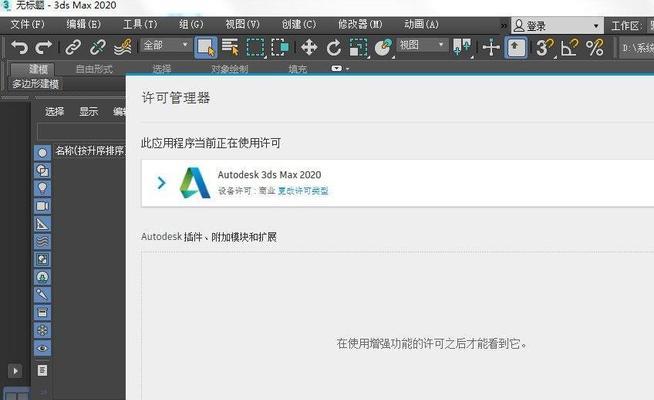Open the 工具(T) menu

[x=140, y=24]
